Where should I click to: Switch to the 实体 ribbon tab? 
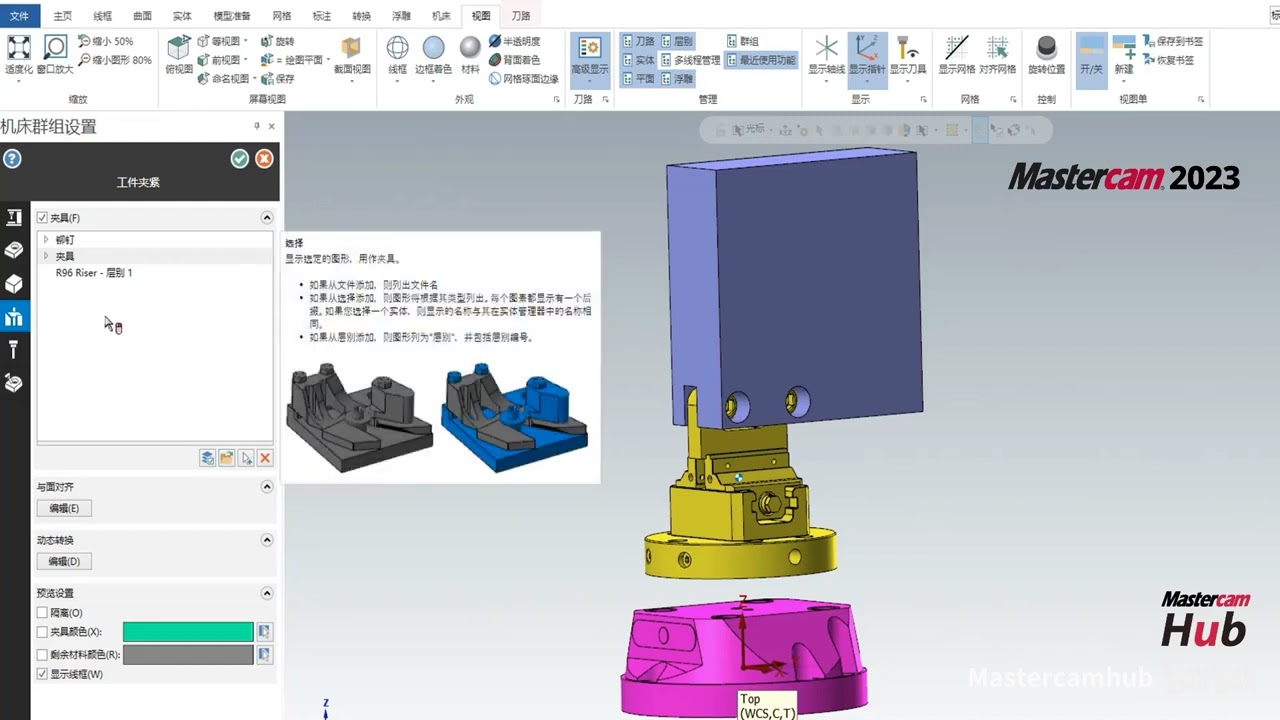coord(182,16)
